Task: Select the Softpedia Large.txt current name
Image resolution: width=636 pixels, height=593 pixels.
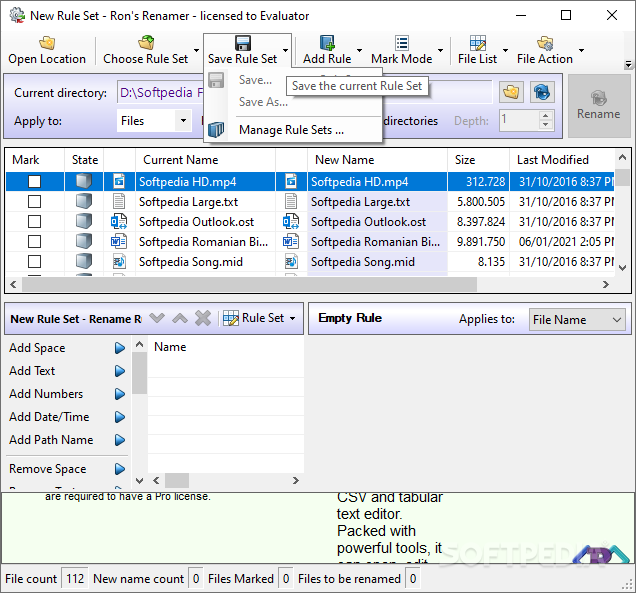Action: pos(189,202)
